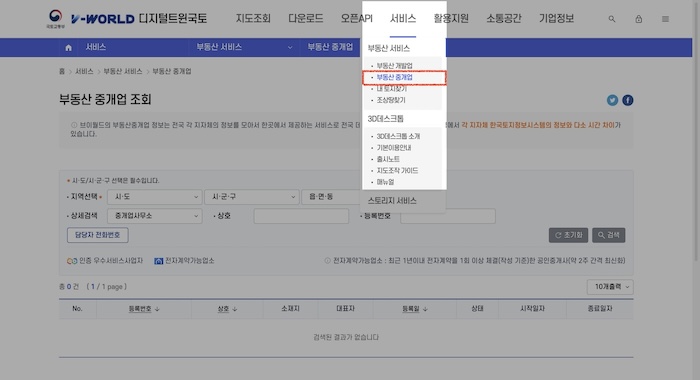Click 부동산 서비스 breadcrumb link
This screenshot has height=380, width=700.
click(123, 71)
